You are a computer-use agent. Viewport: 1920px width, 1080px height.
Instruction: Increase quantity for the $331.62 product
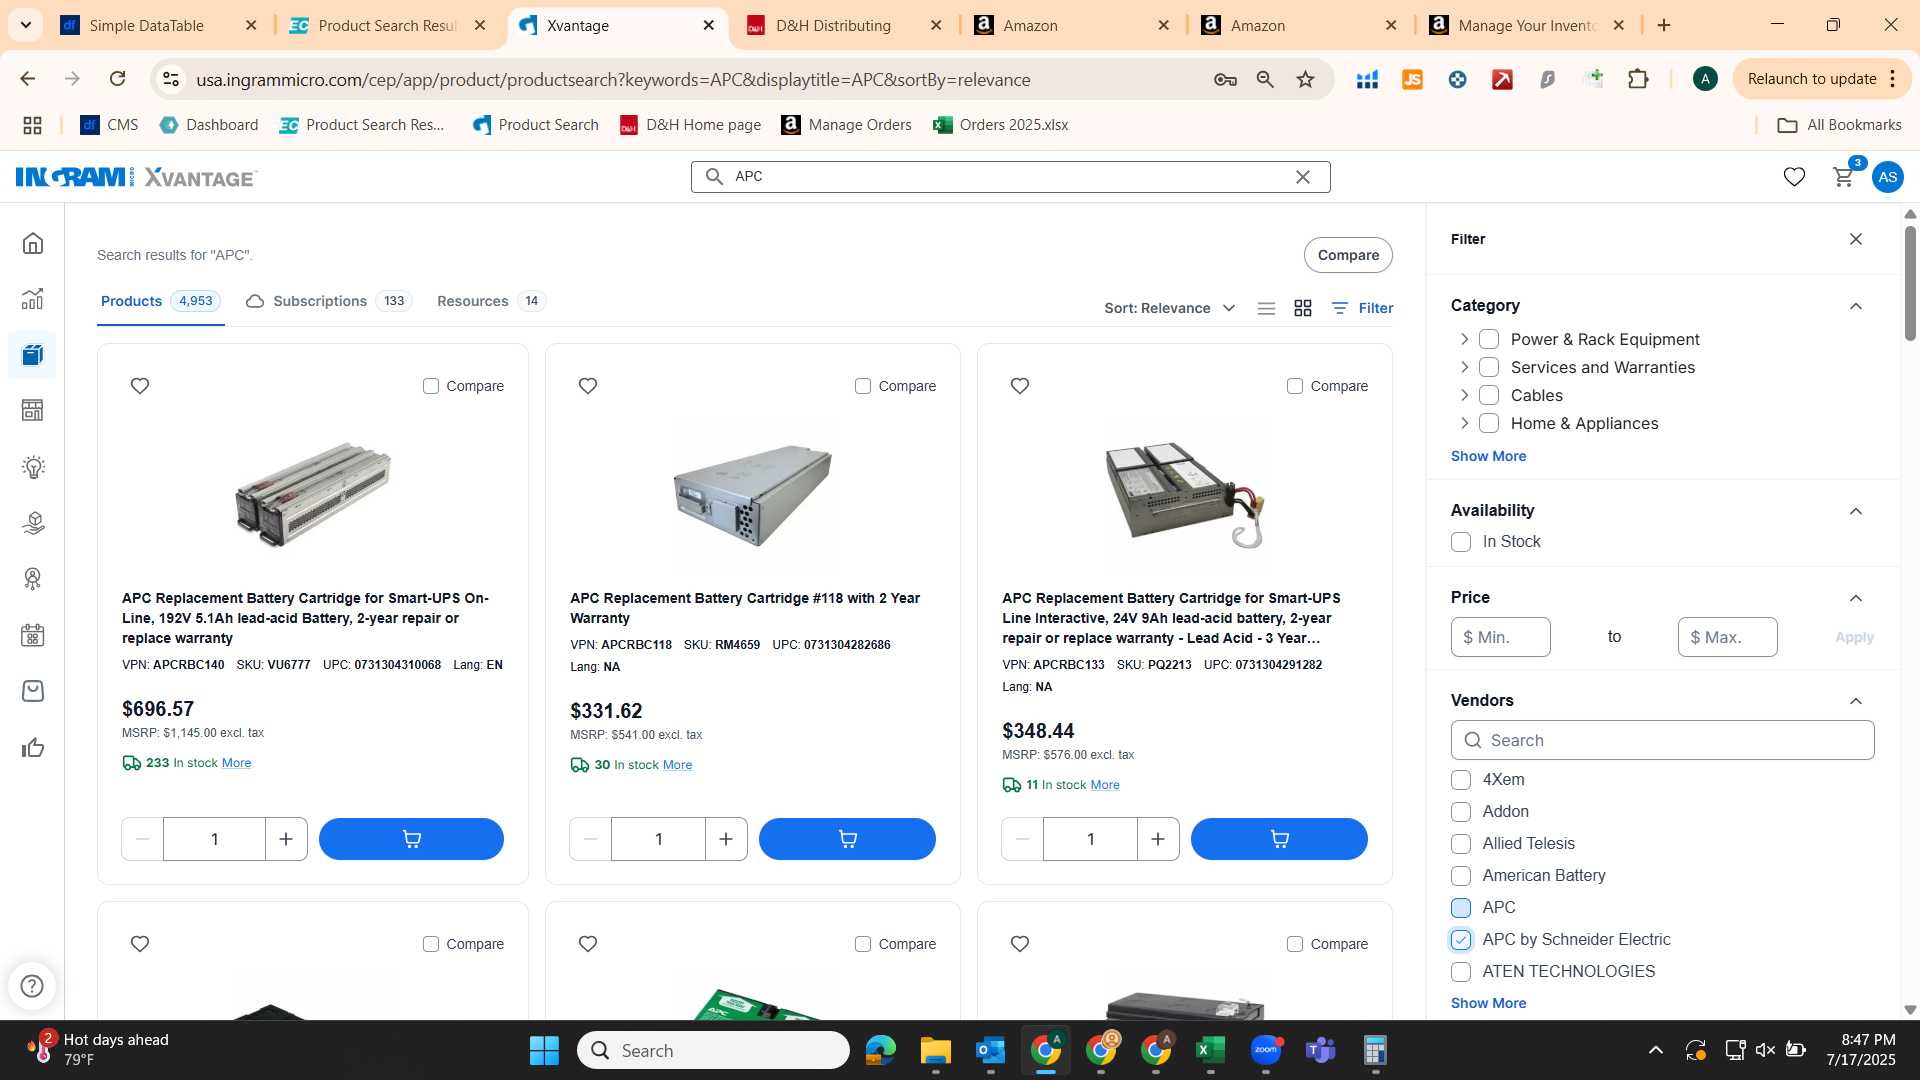726,839
